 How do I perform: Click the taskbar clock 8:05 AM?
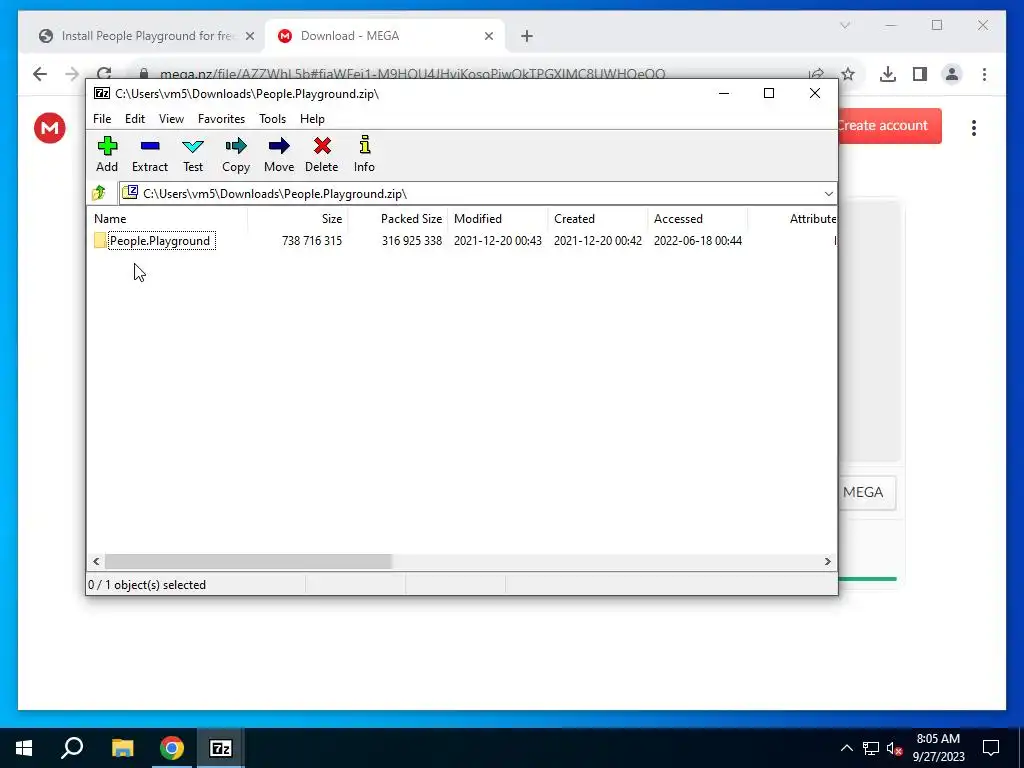pyautogui.click(x=938, y=739)
